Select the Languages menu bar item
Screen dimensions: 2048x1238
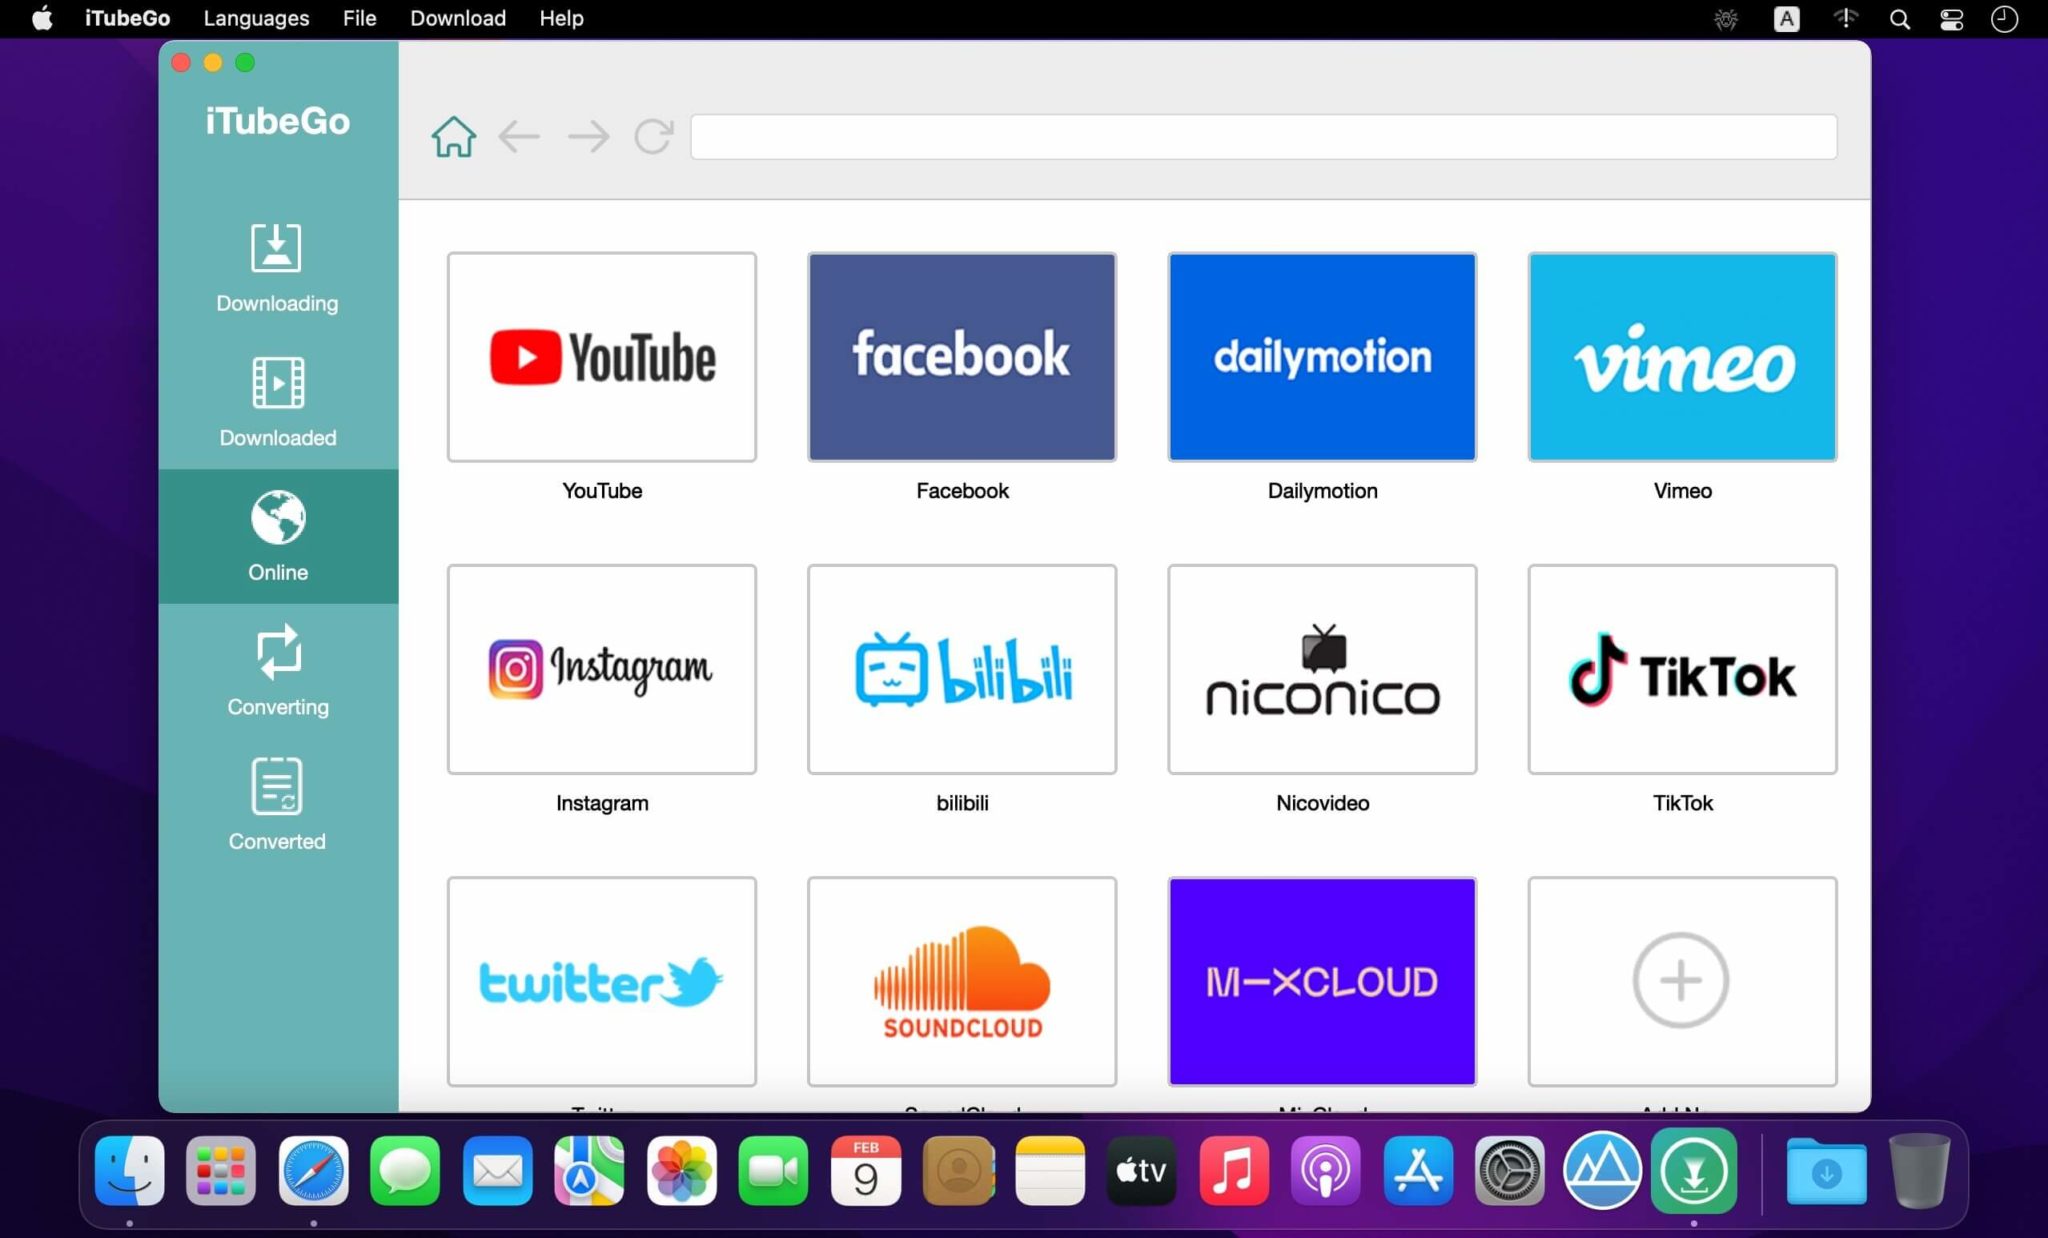[255, 19]
